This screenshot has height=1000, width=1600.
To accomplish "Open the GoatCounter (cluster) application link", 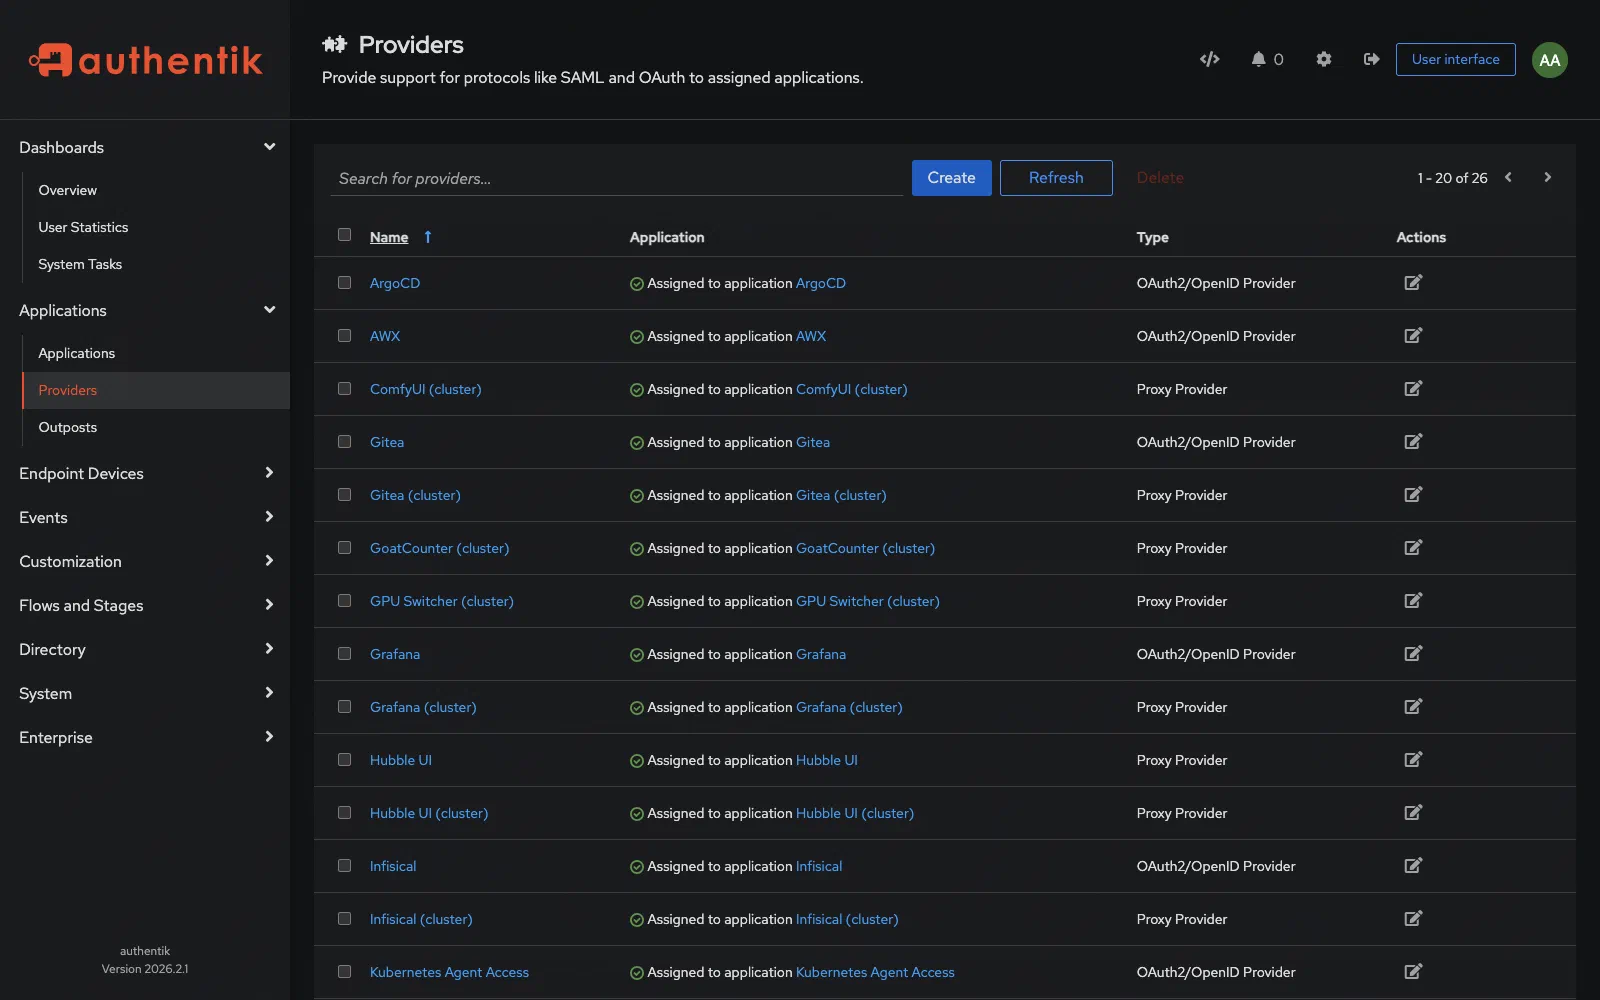I will (x=865, y=548).
